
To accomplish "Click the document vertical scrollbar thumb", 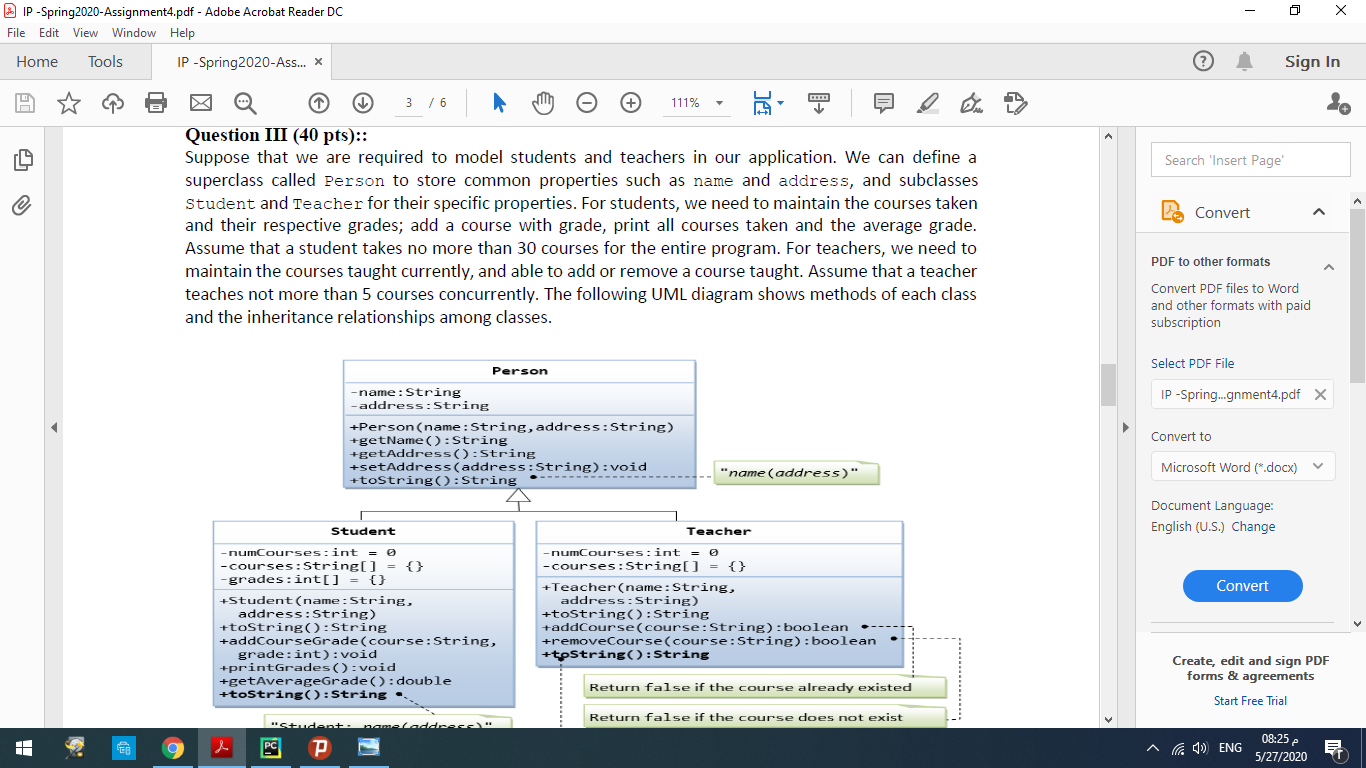I will pos(1107,385).
